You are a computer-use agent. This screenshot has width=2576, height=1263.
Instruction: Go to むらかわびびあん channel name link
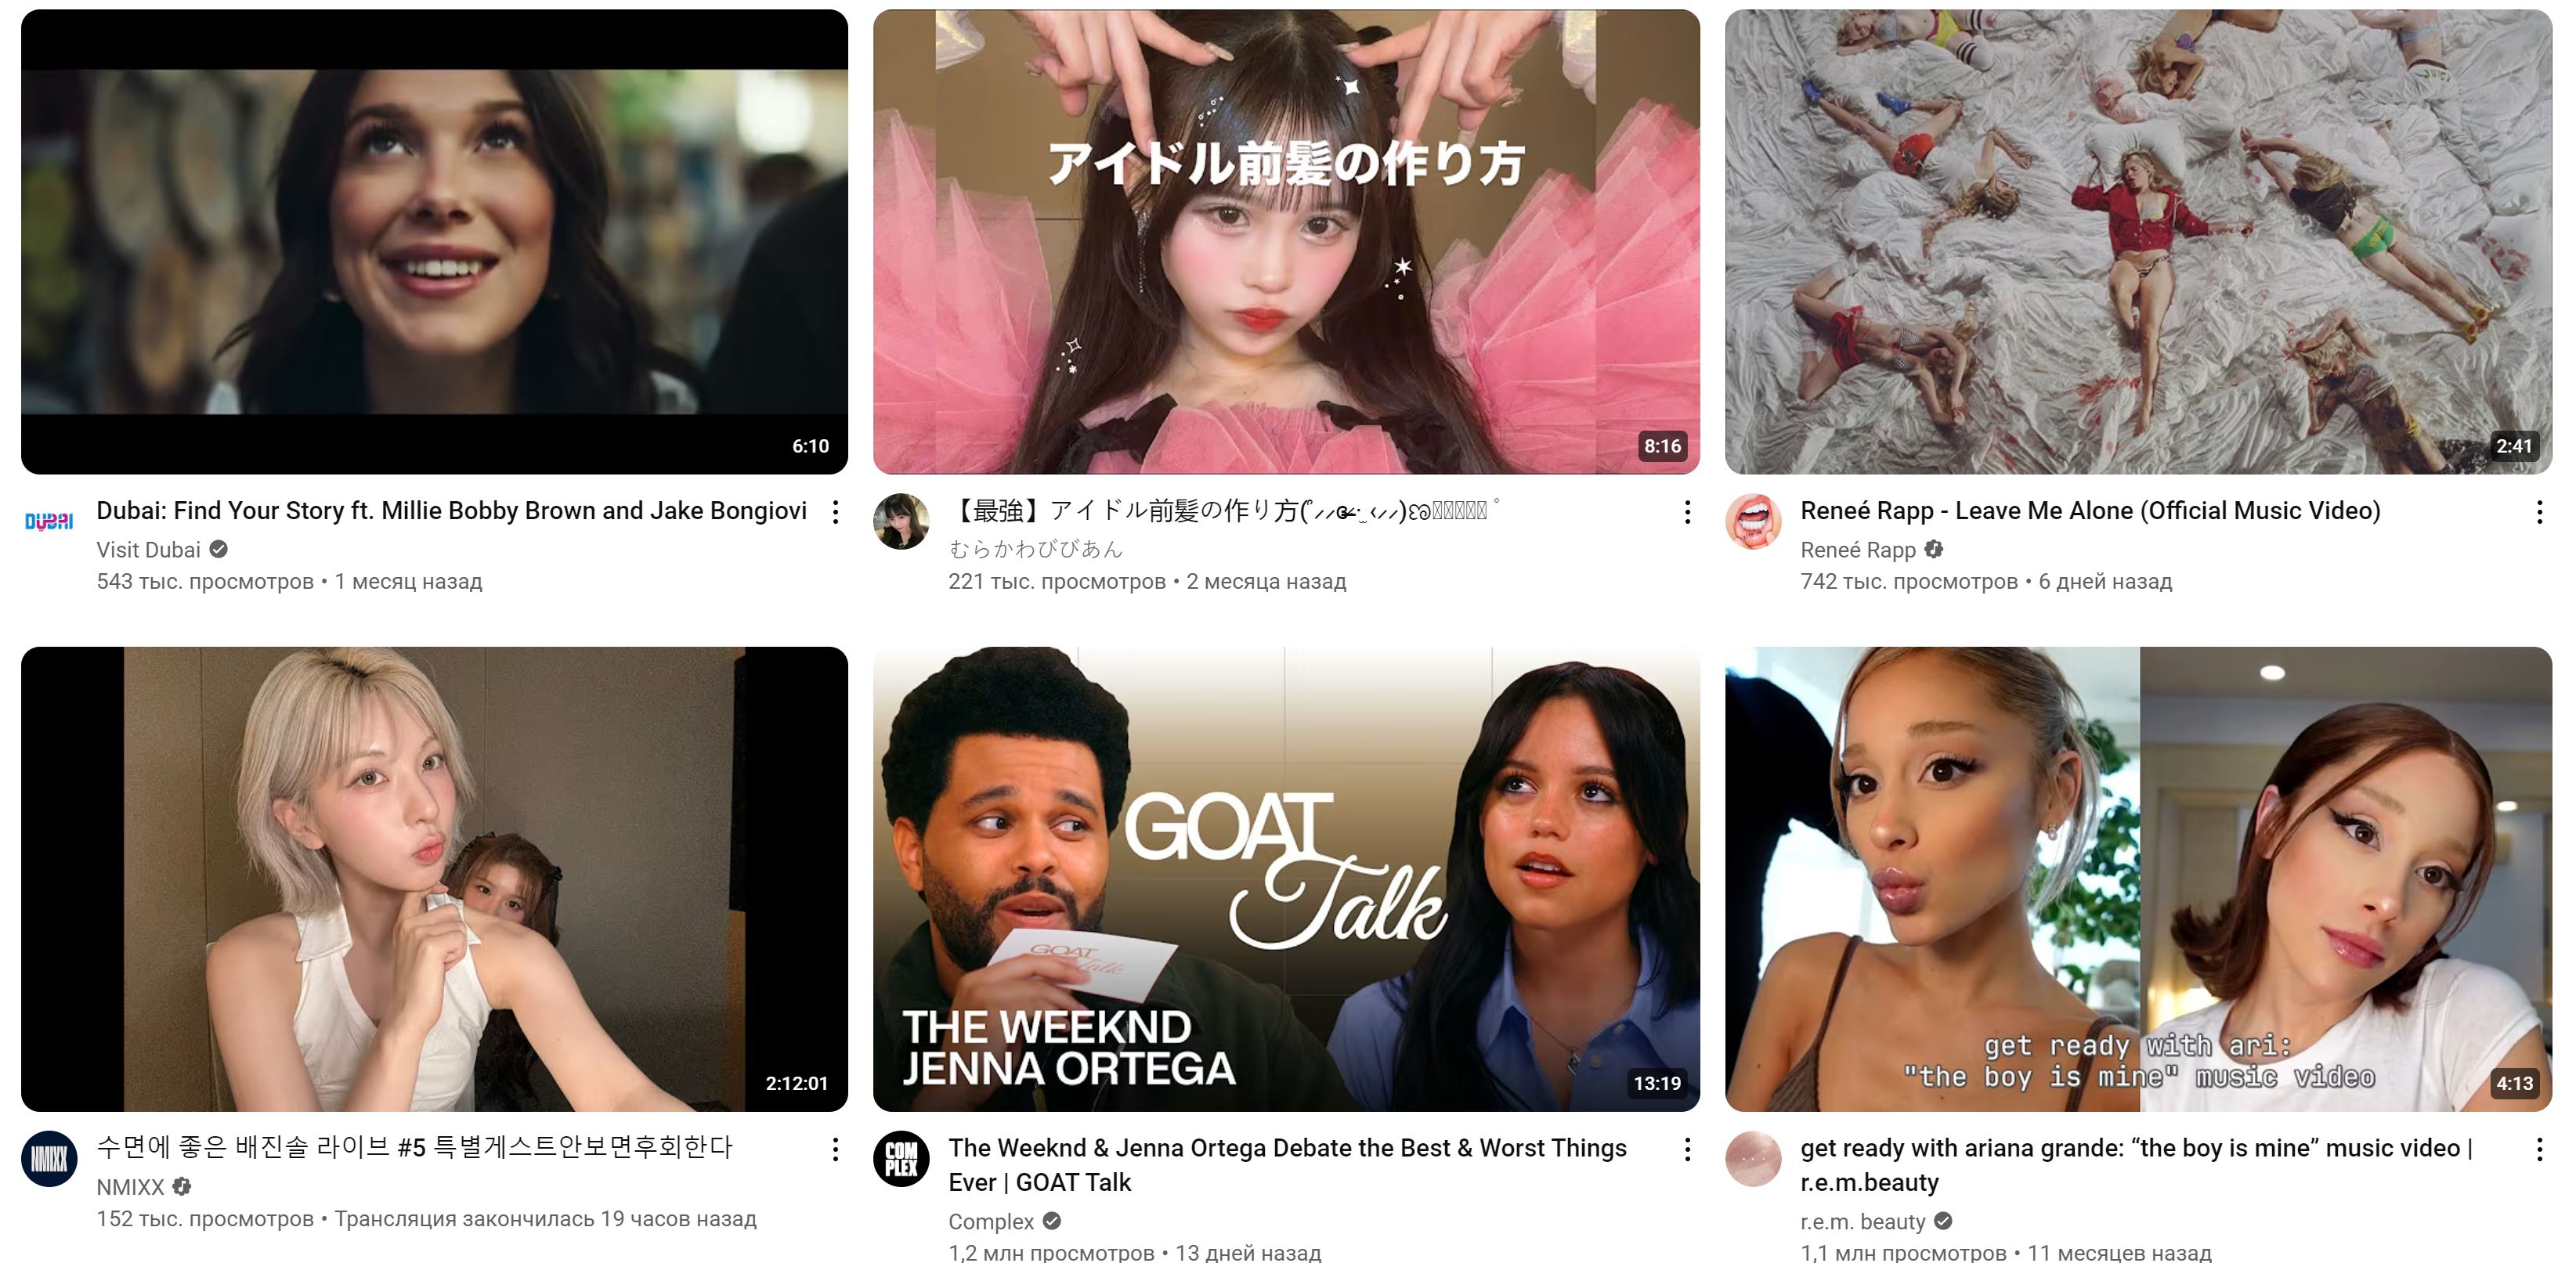pos(1036,549)
